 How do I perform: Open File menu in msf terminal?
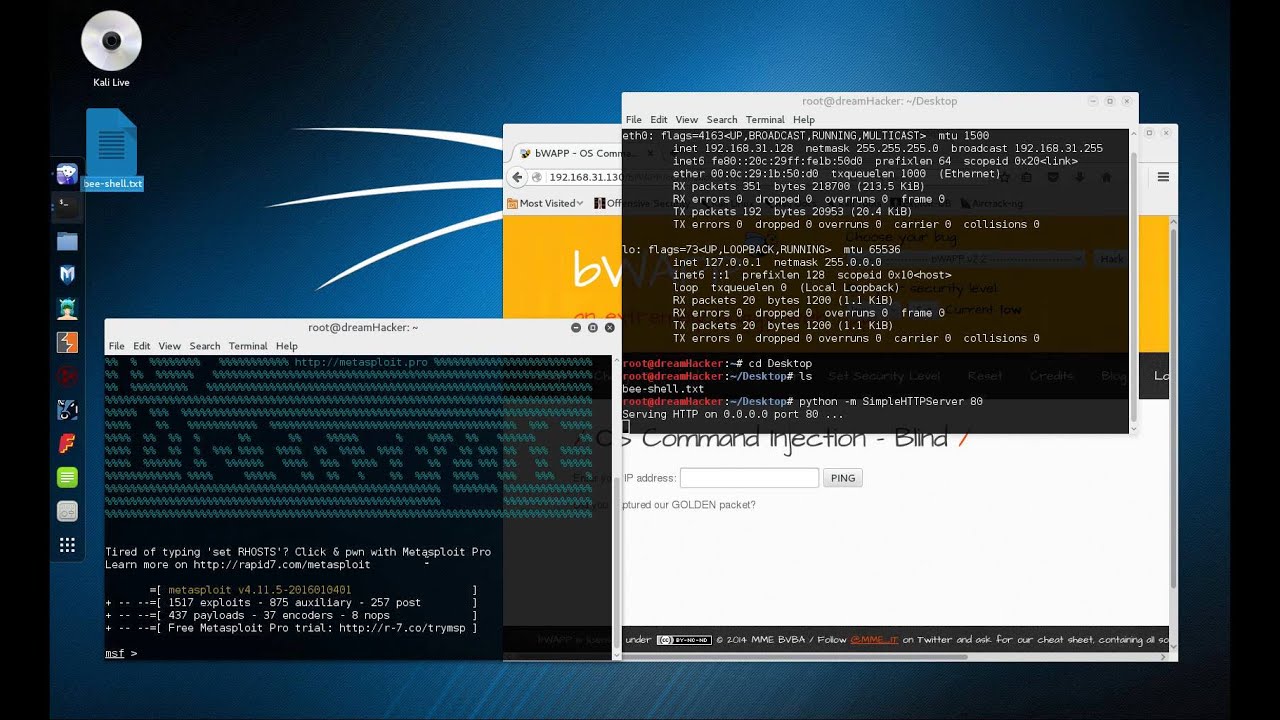[117, 346]
